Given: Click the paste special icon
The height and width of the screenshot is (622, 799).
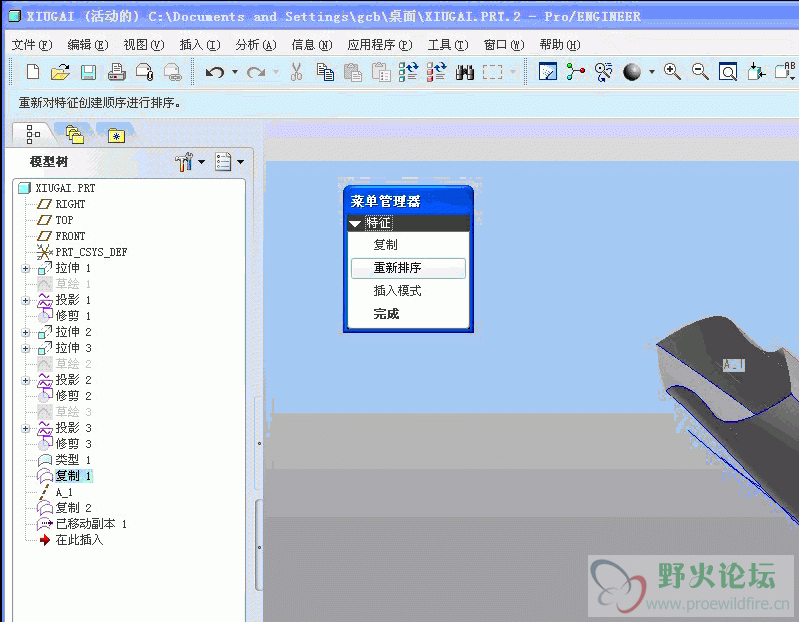Looking at the screenshot, I should (381, 72).
